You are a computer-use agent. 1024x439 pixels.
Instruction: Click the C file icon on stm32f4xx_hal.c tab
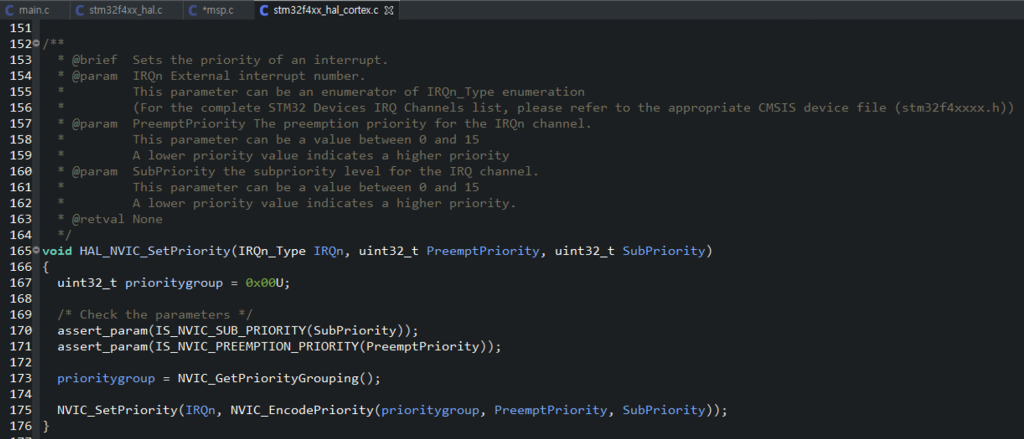80,10
